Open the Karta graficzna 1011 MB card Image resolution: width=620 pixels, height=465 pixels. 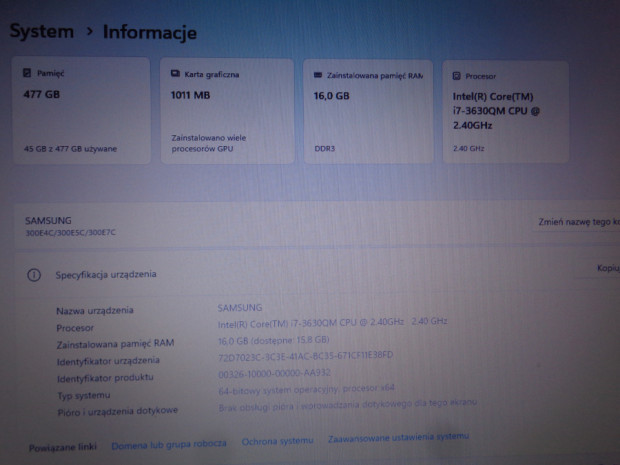pyautogui.click(x=227, y=112)
